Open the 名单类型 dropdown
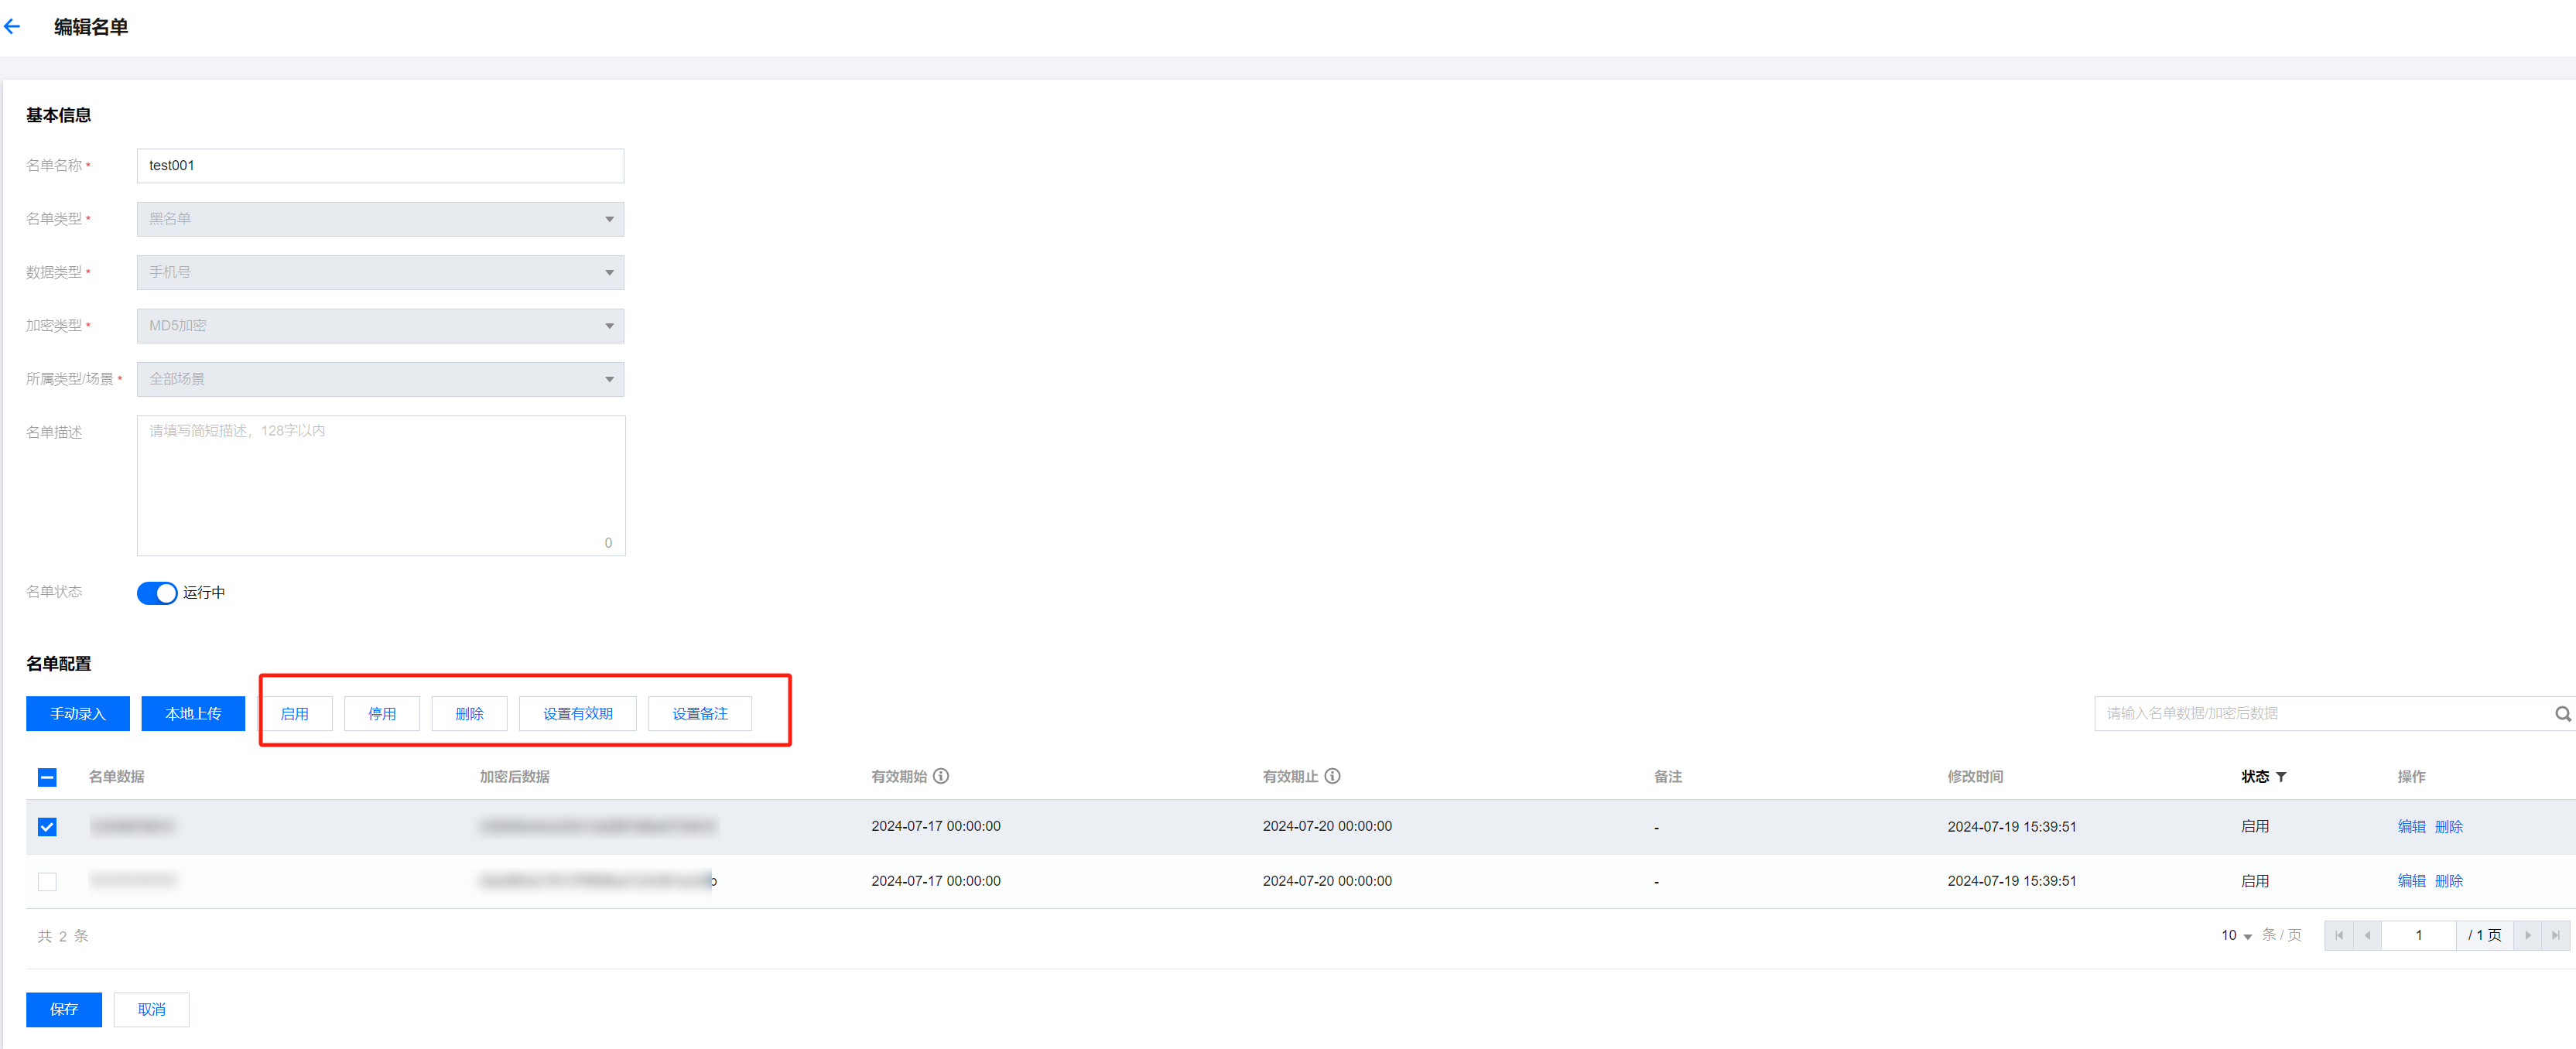Viewport: 2576px width, 1049px height. (x=380, y=219)
